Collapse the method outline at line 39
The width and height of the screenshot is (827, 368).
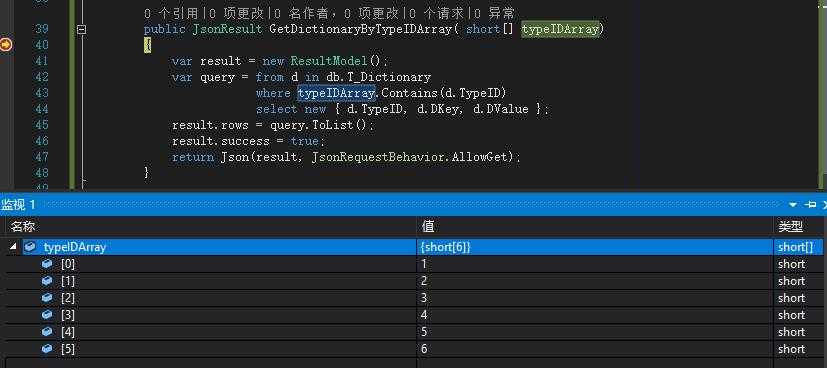(x=81, y=30)
